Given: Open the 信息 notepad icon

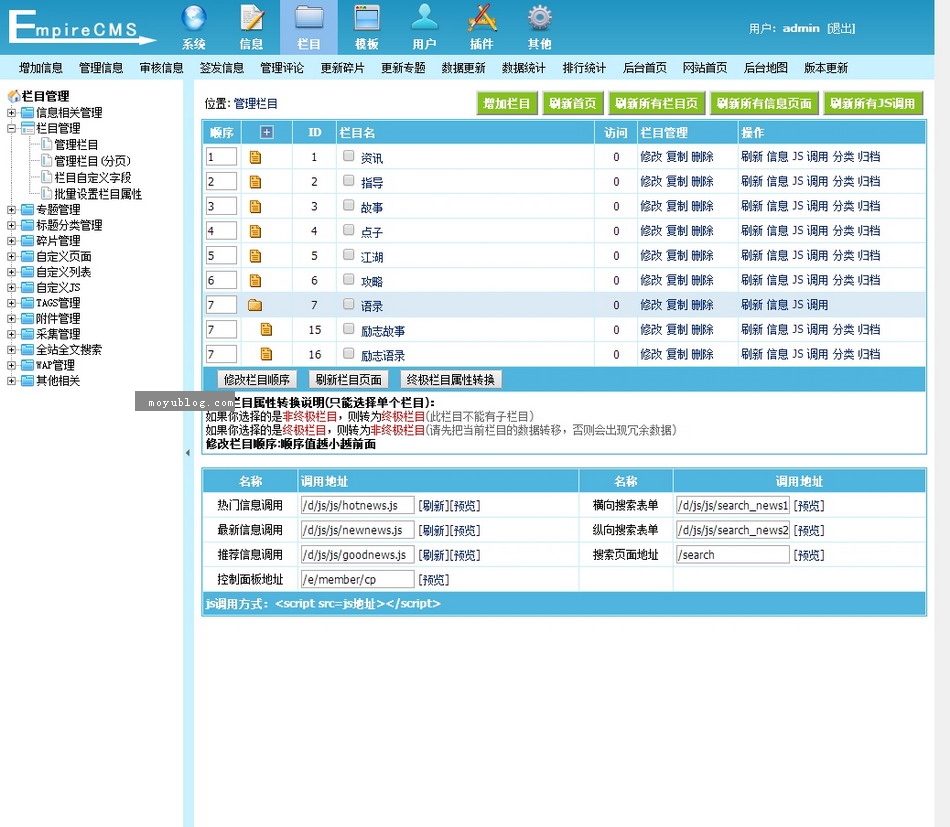Looking at the screenshot, I should point(251,18).
